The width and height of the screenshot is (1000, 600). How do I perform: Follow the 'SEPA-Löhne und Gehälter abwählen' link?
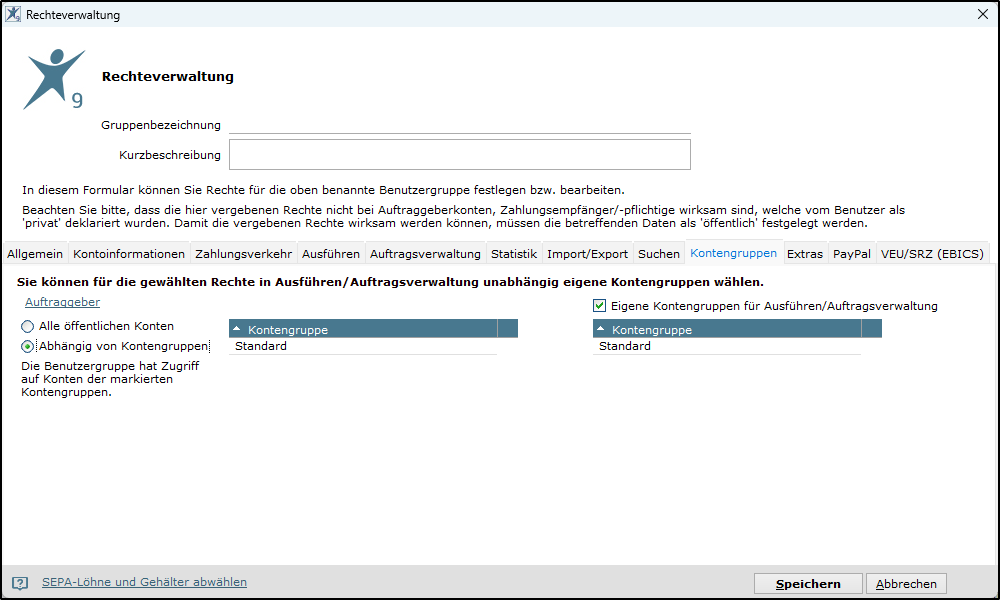[144, 582]
